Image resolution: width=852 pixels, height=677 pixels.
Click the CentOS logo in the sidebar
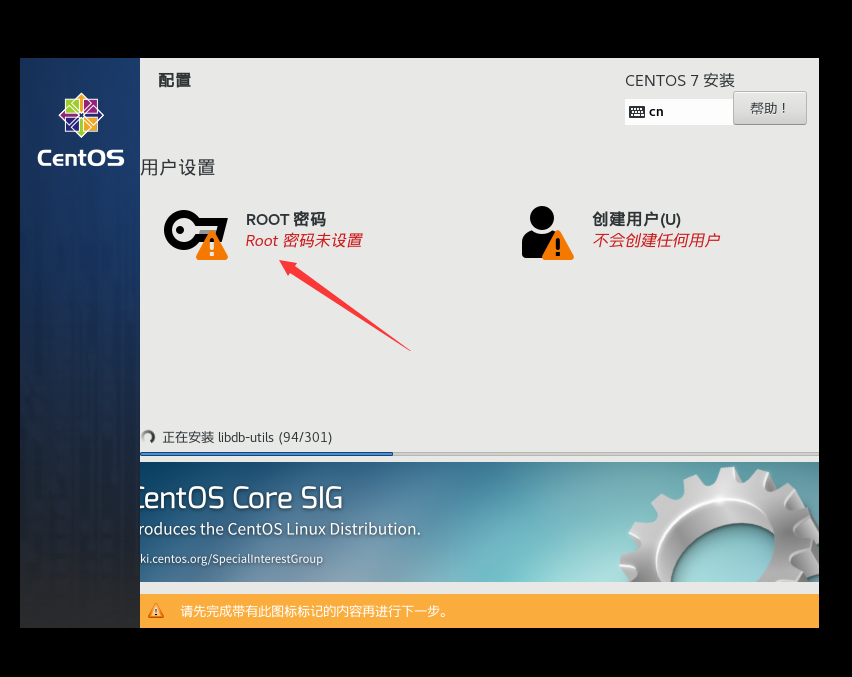[x=80, y=128]
